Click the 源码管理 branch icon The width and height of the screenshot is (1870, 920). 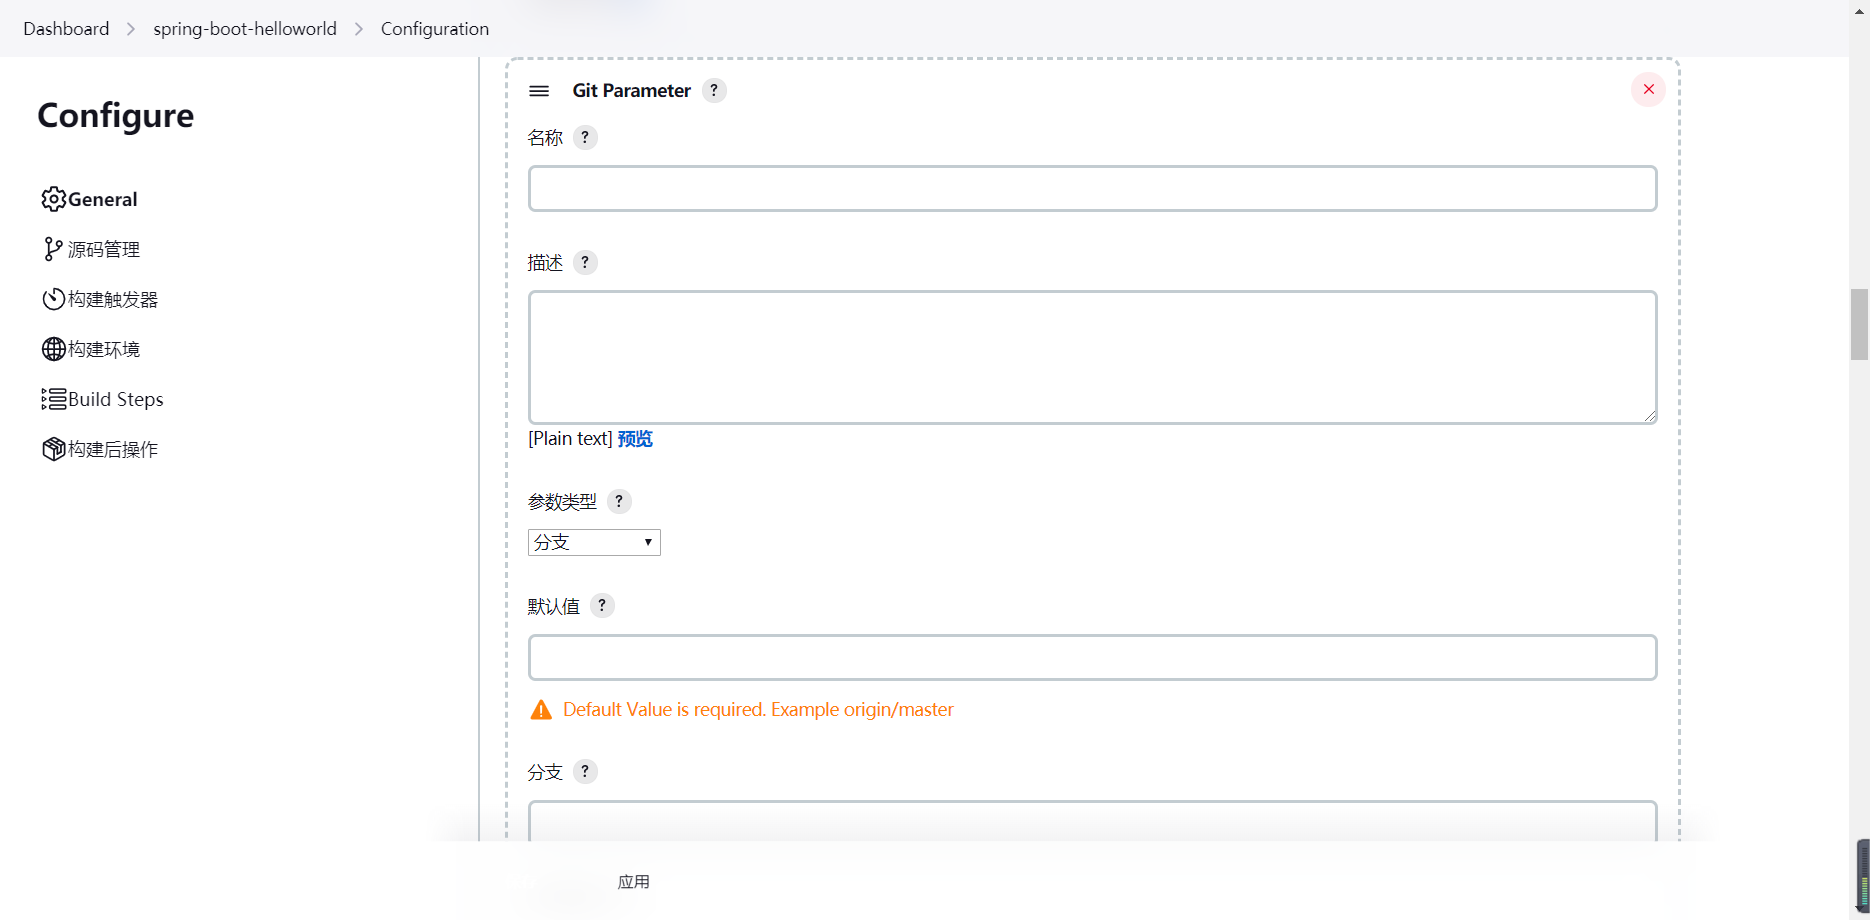[x=54, y=249]
